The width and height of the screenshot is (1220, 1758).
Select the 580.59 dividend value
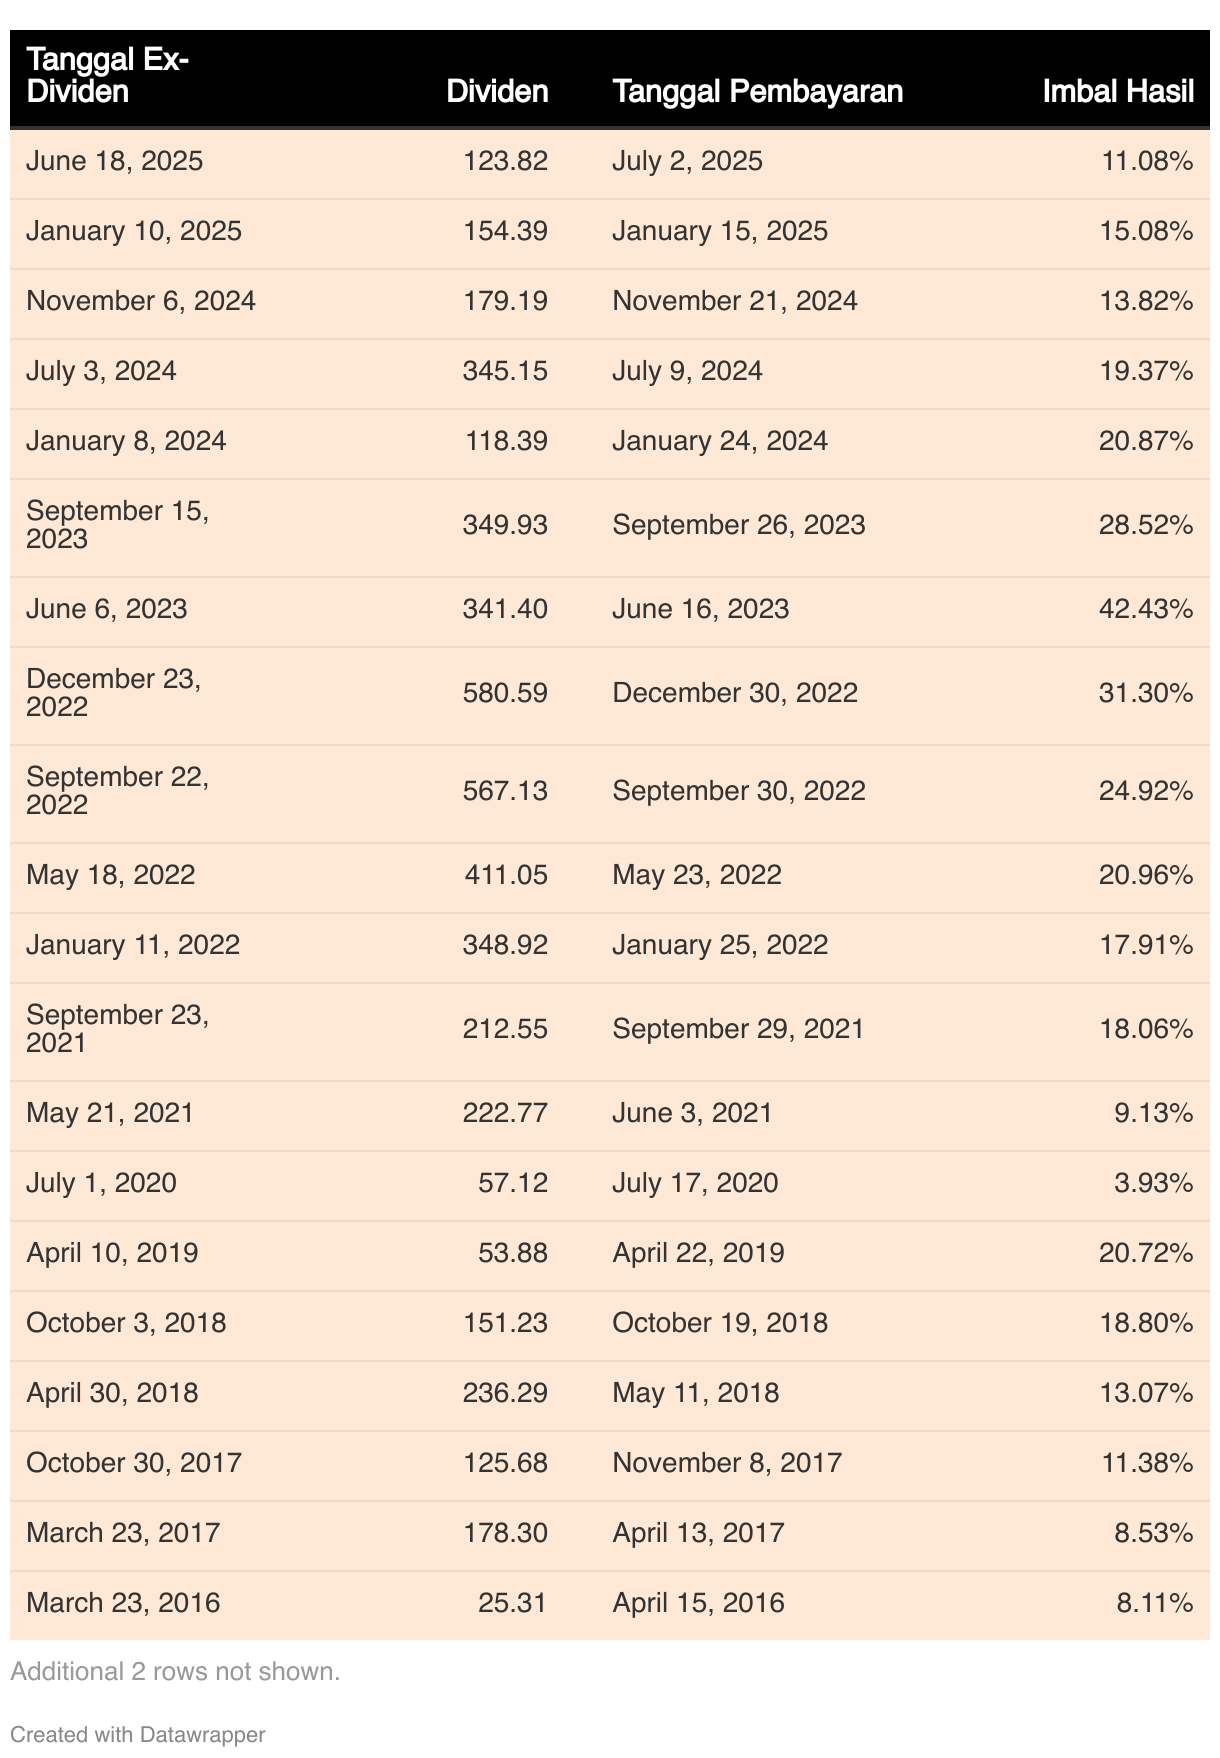tap(505, 693)
